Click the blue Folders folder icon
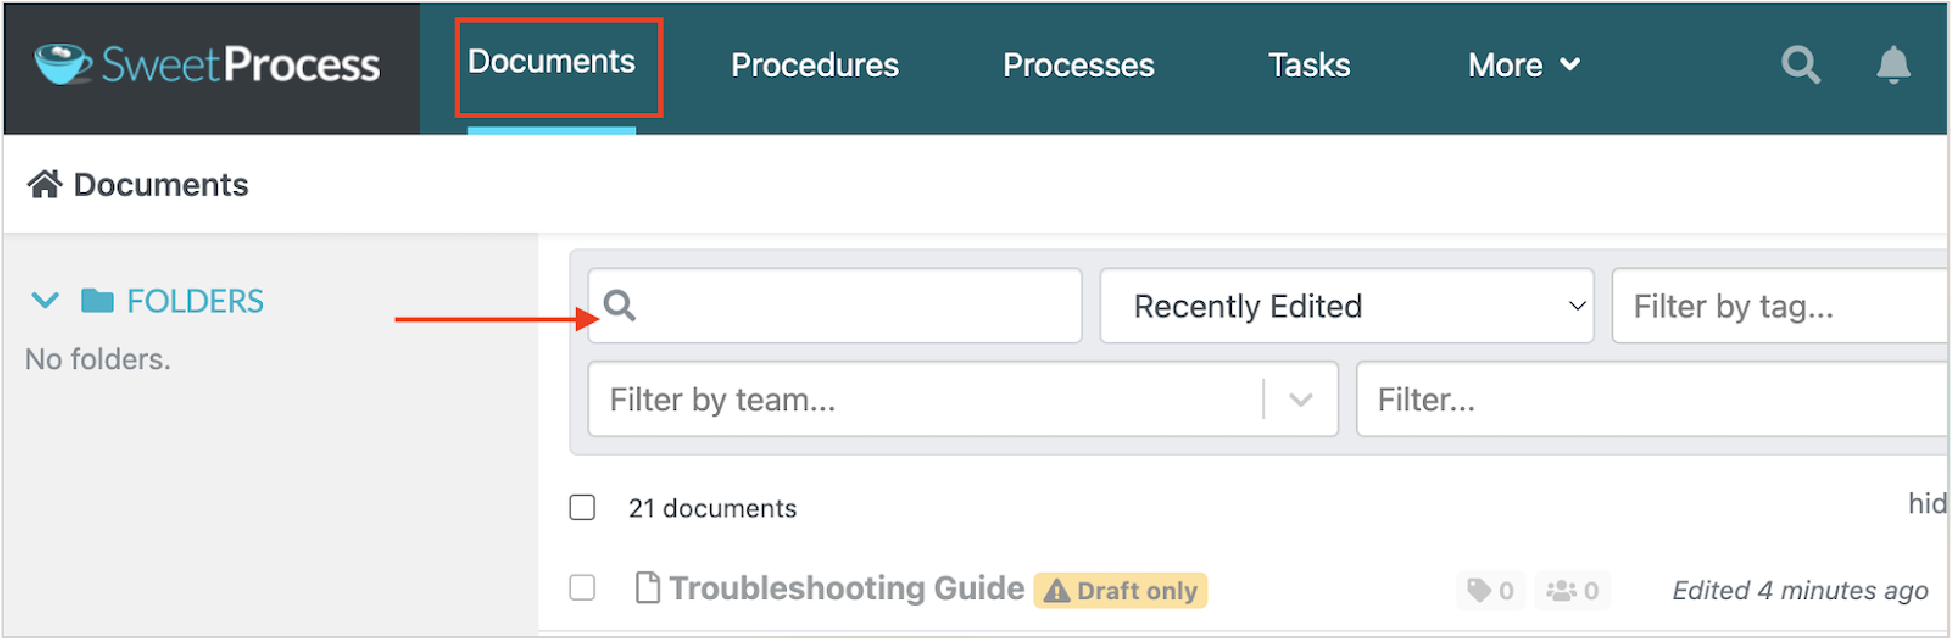Screen dimensions: 1953x641 tap(97, 301)
